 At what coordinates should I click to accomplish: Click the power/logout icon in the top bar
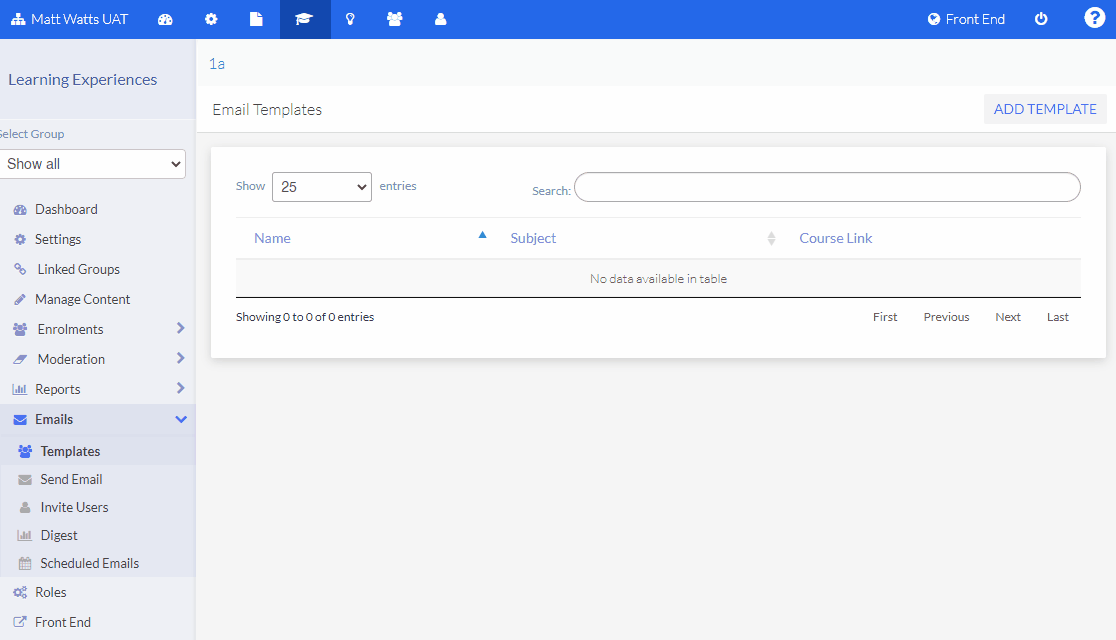[1041, 18]
